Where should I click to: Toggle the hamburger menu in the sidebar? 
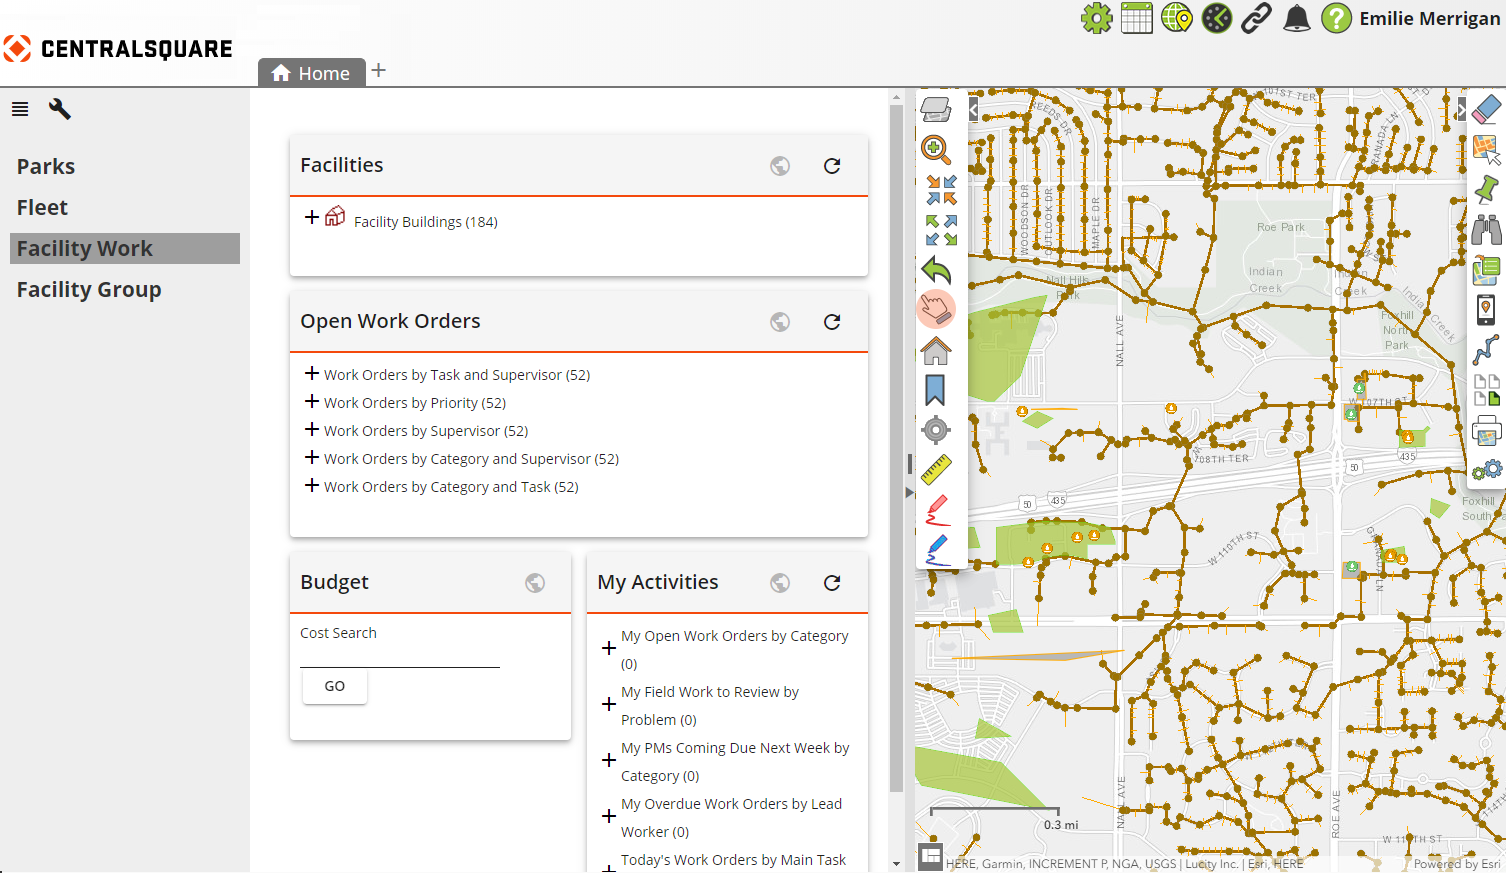click(20, 109)
